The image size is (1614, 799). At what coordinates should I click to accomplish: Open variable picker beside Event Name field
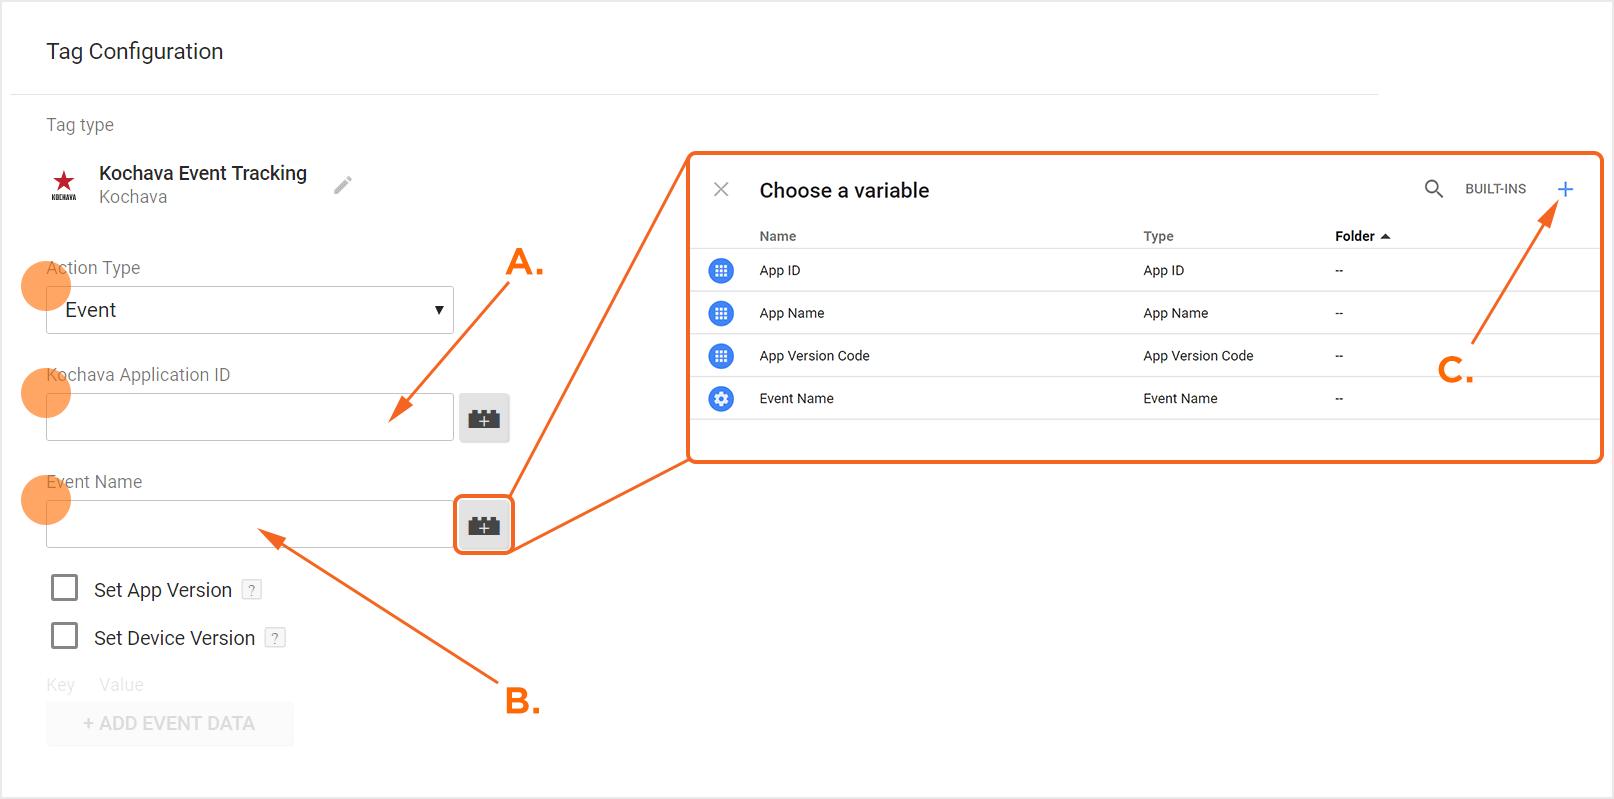click(484, 525)
